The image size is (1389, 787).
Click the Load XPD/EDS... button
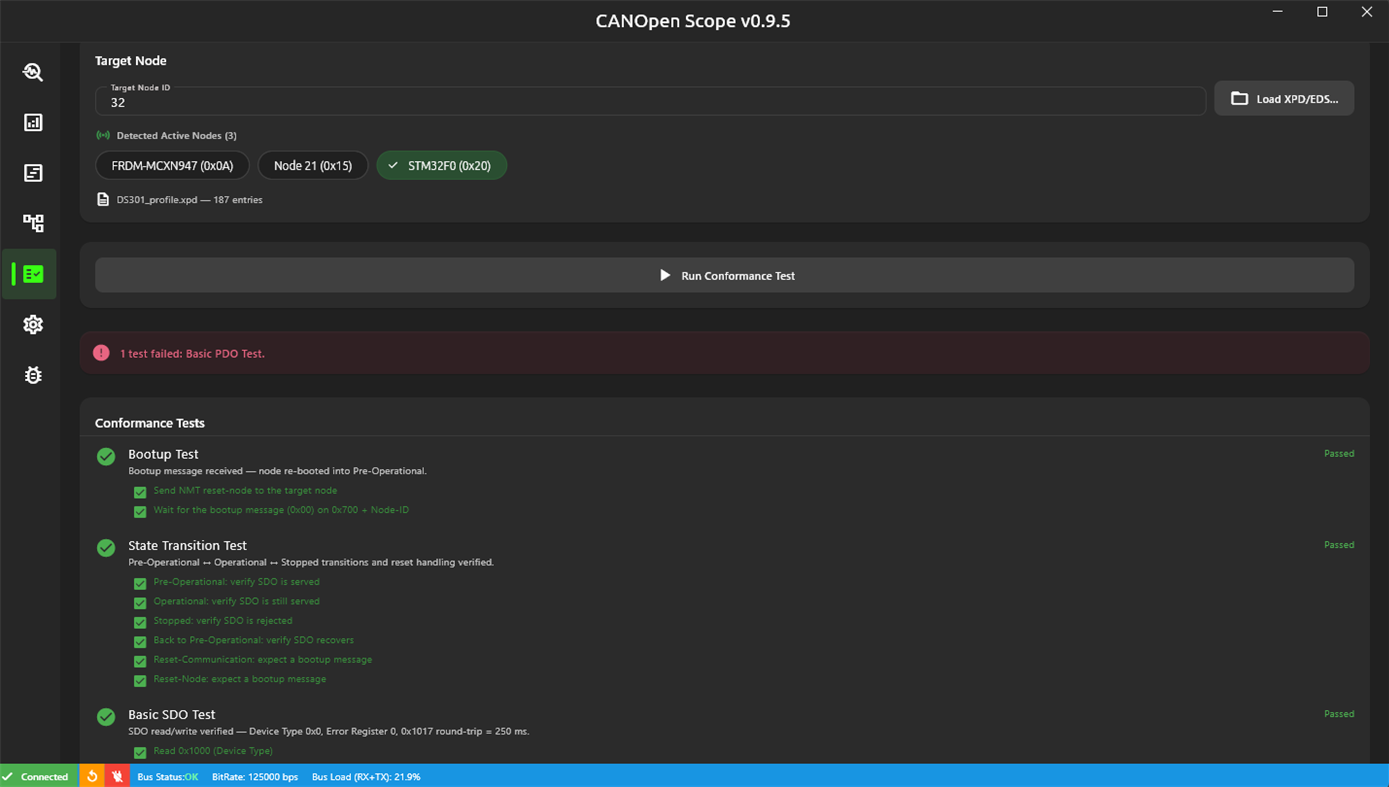[1284, 98]
